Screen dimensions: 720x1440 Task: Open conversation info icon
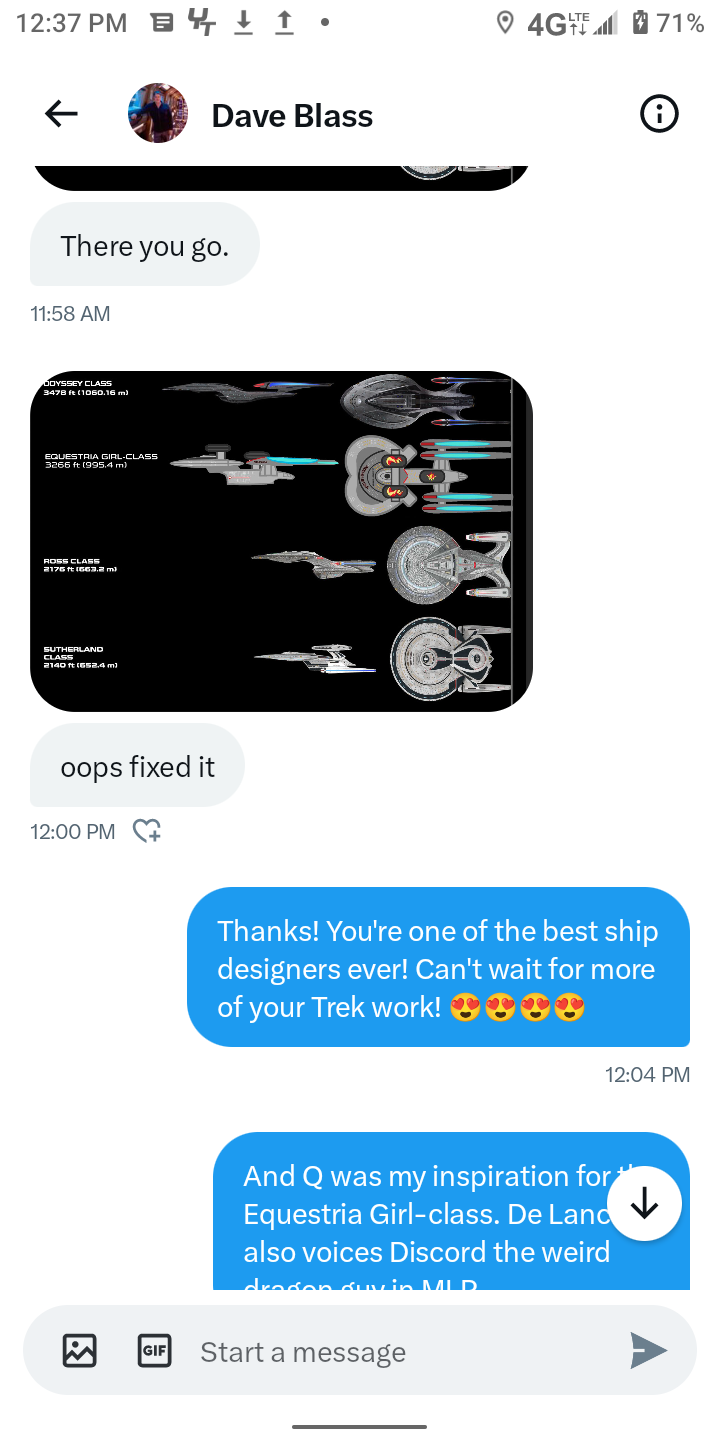pos(659,114)
